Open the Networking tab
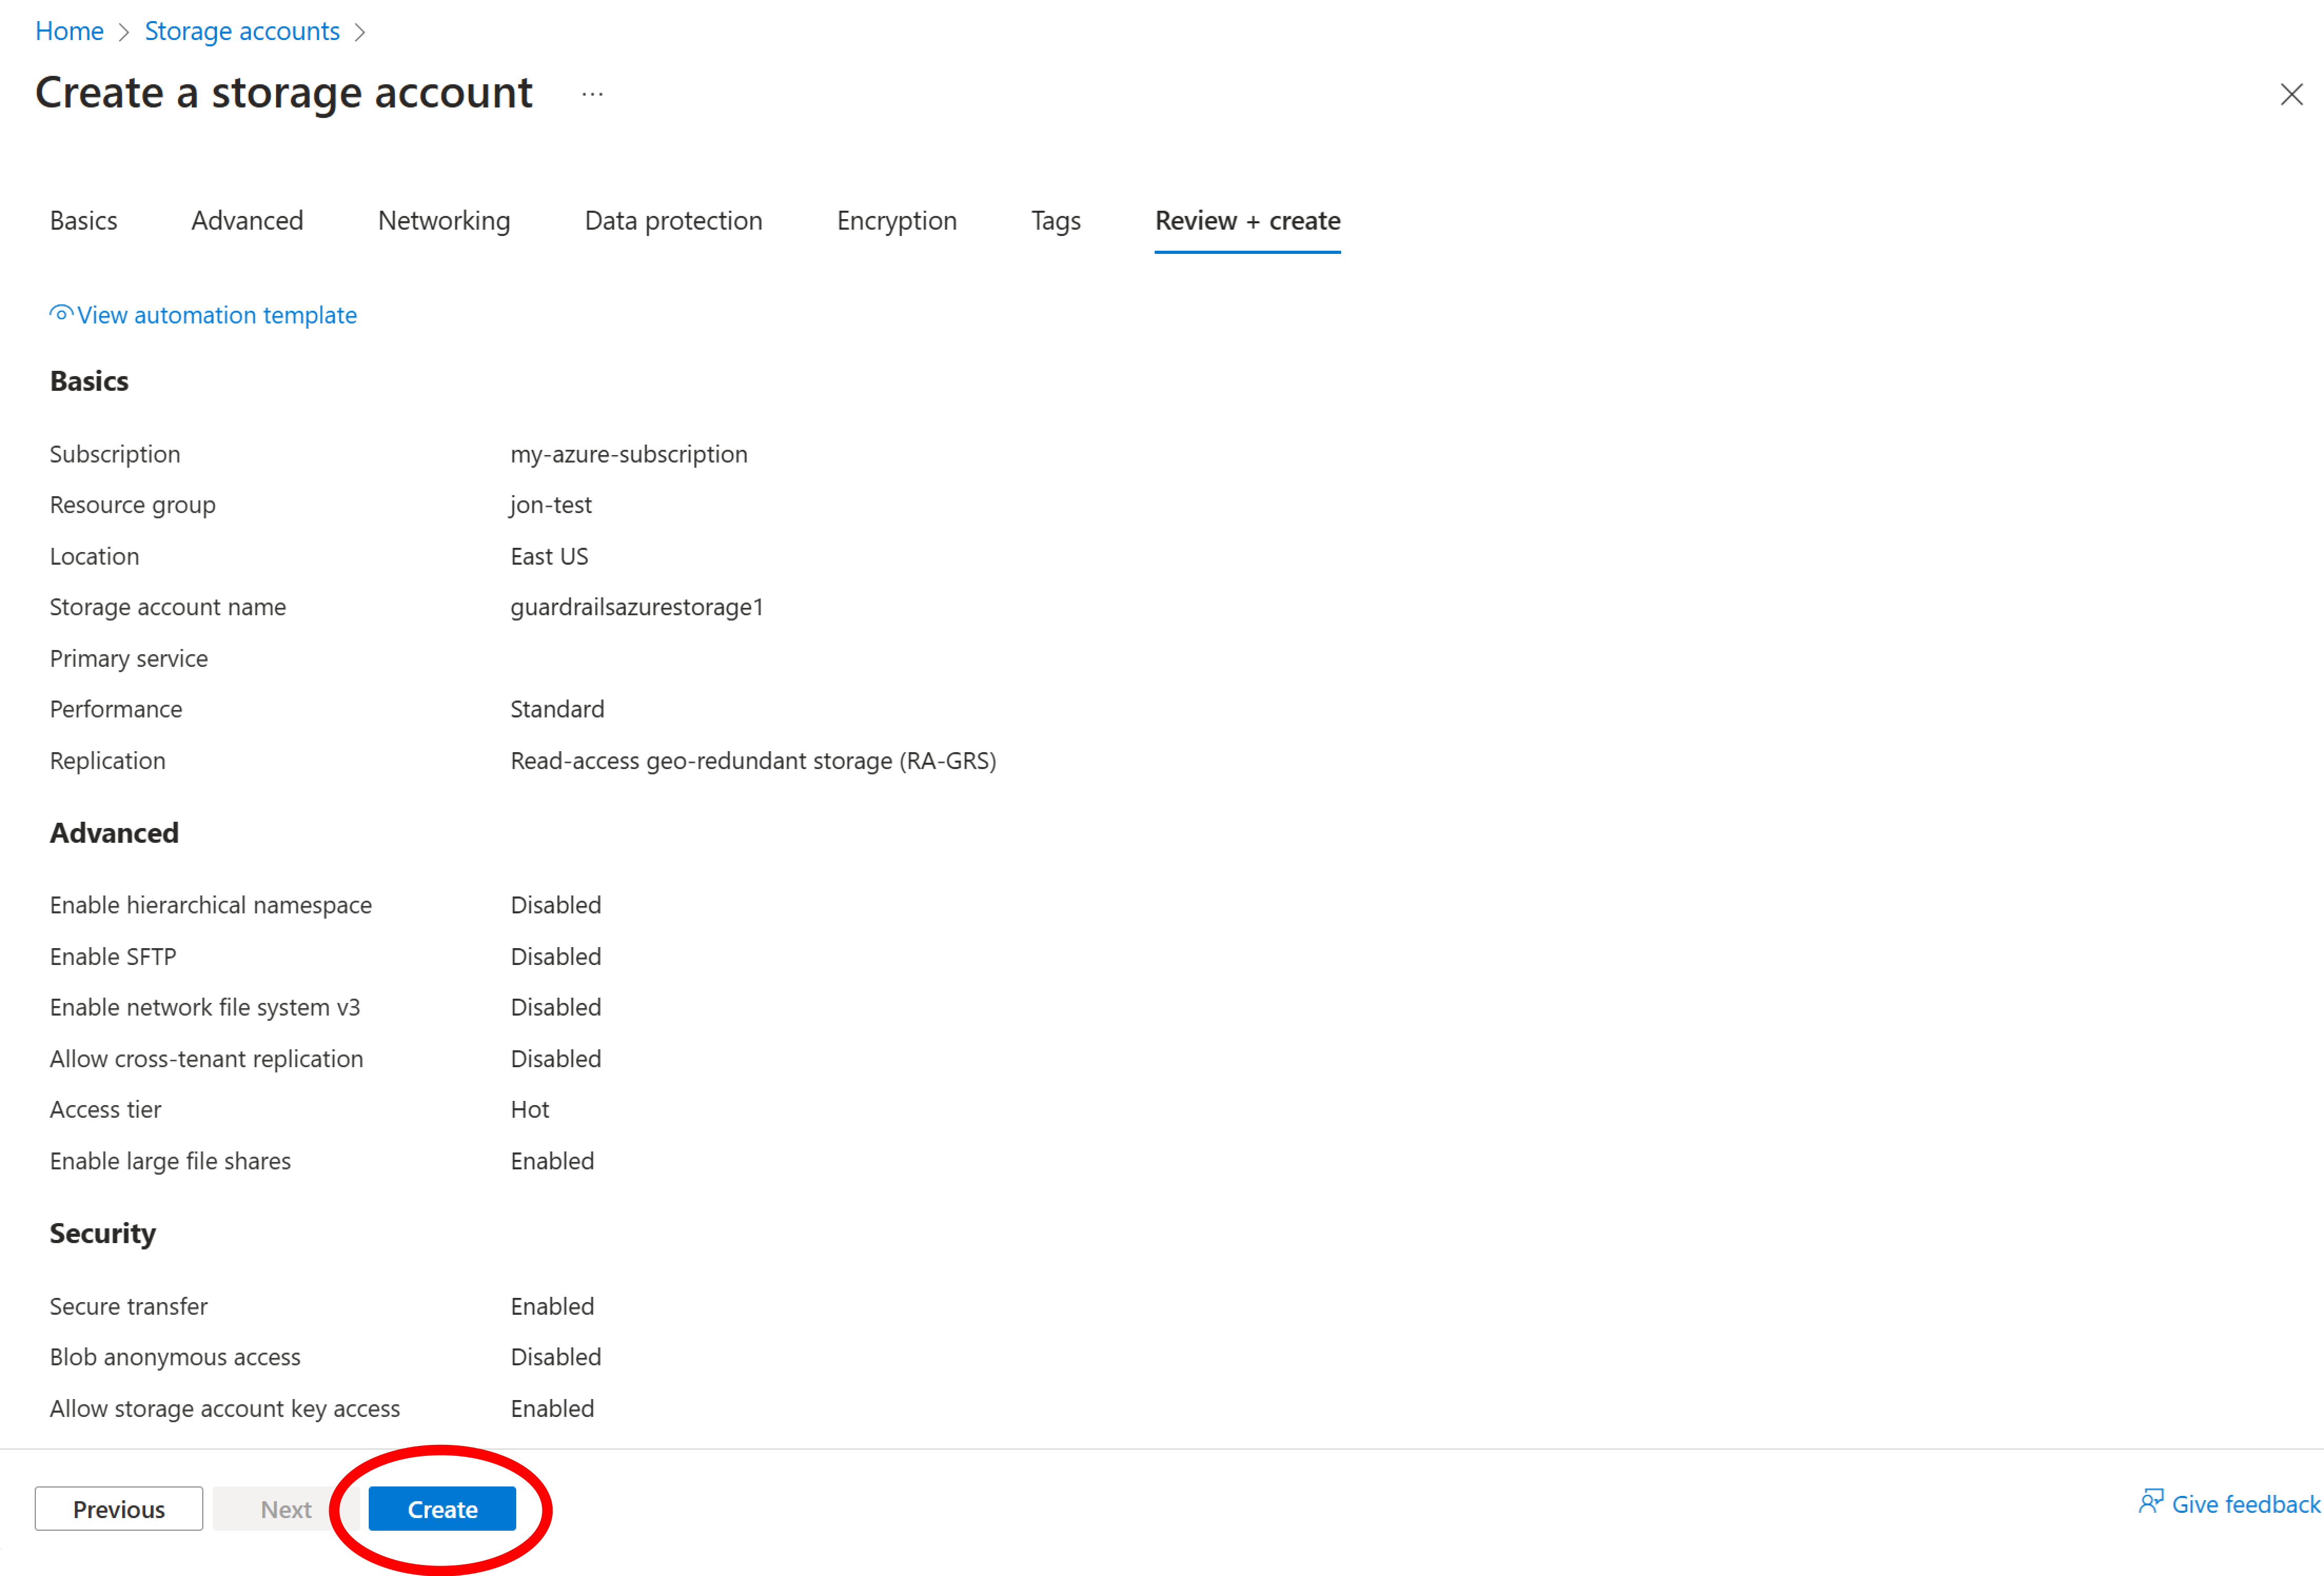The height and width of the screenshot is (1576, 2324). (444, 221)
